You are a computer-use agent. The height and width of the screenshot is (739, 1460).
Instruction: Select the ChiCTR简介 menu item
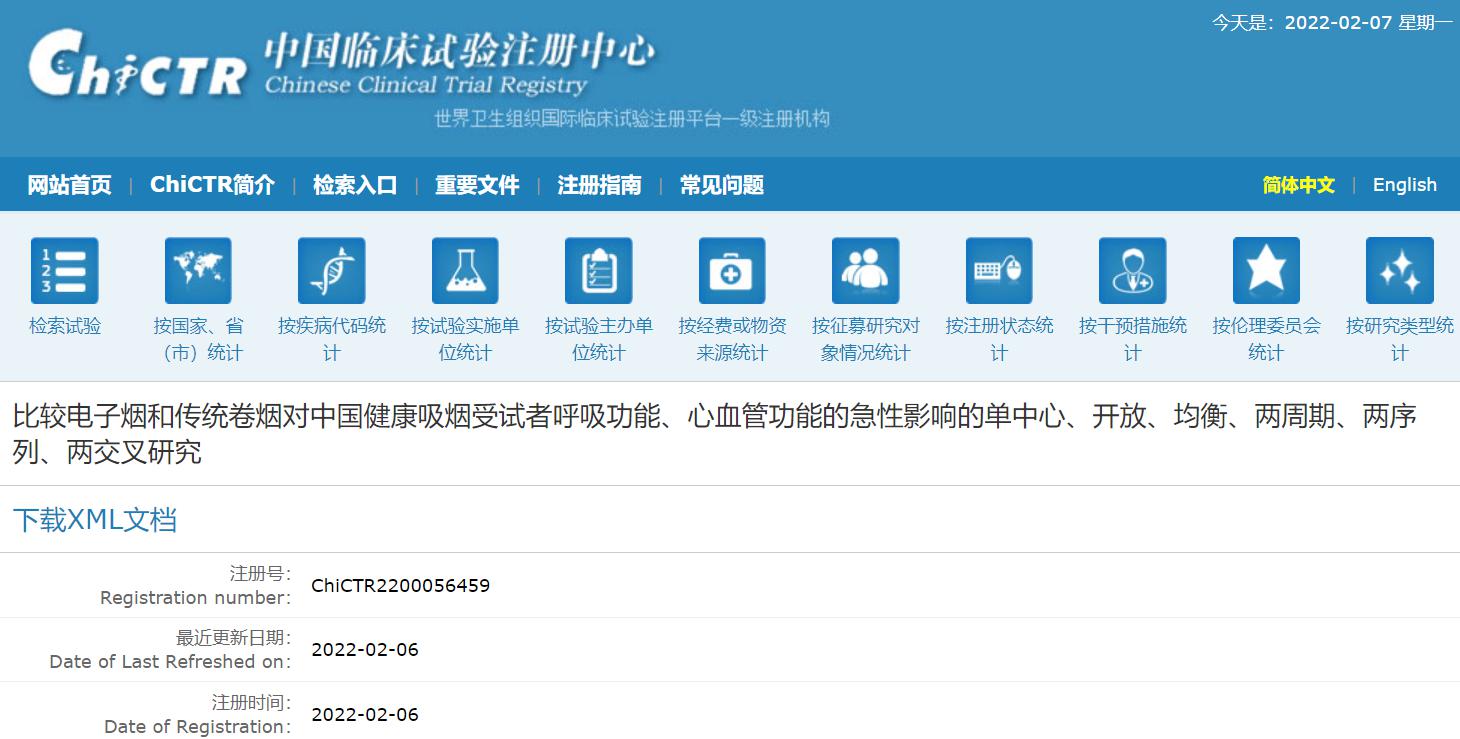coord(212,185)
